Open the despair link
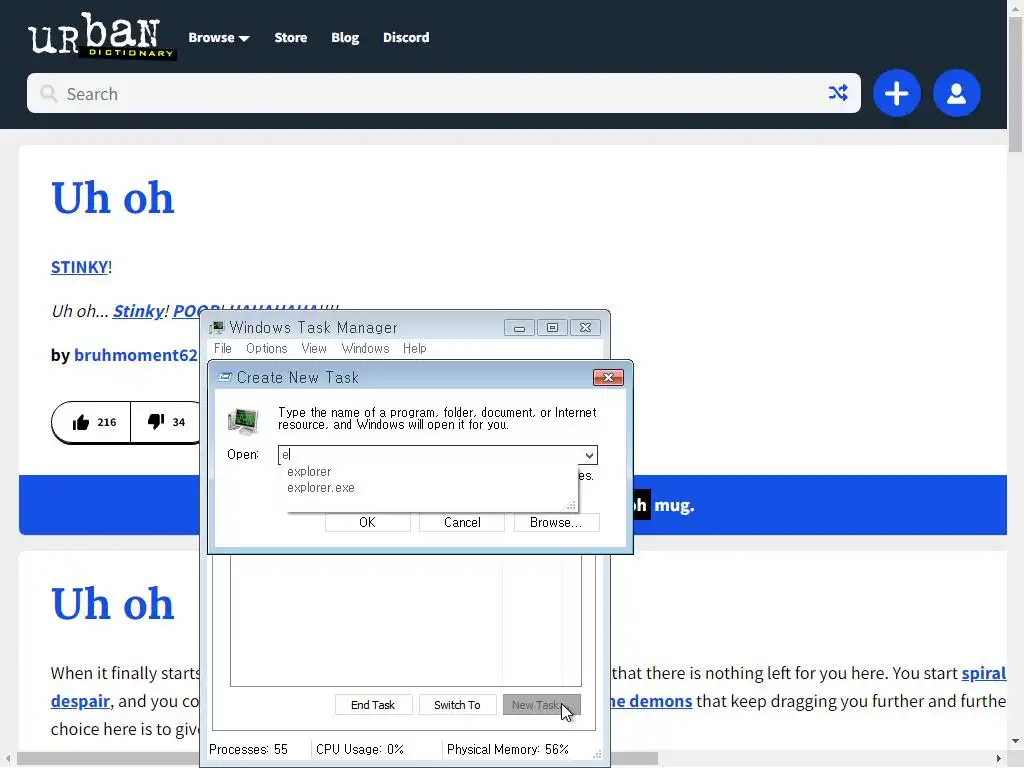Image resolution: width=1024 pixels, height=768 pixels. pos(80,701)
